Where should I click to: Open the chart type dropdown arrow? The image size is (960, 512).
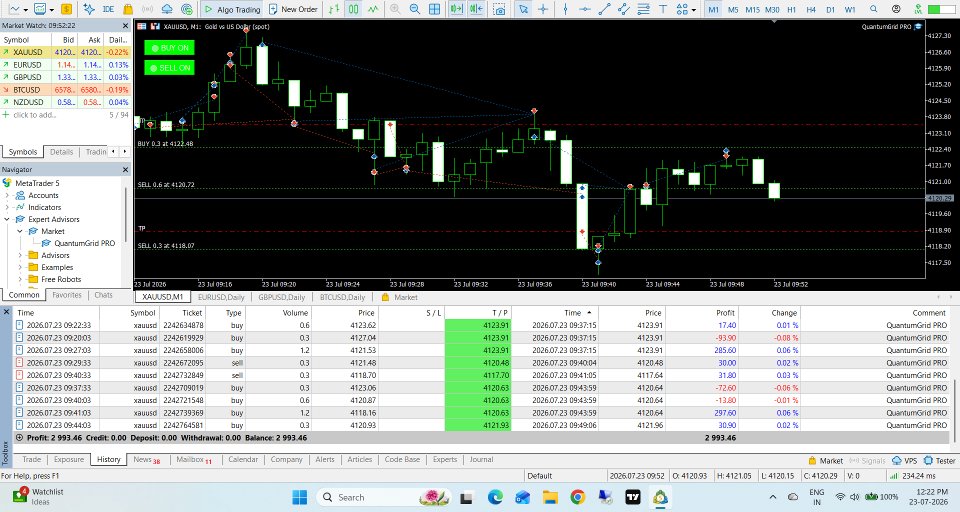(26, 10)
